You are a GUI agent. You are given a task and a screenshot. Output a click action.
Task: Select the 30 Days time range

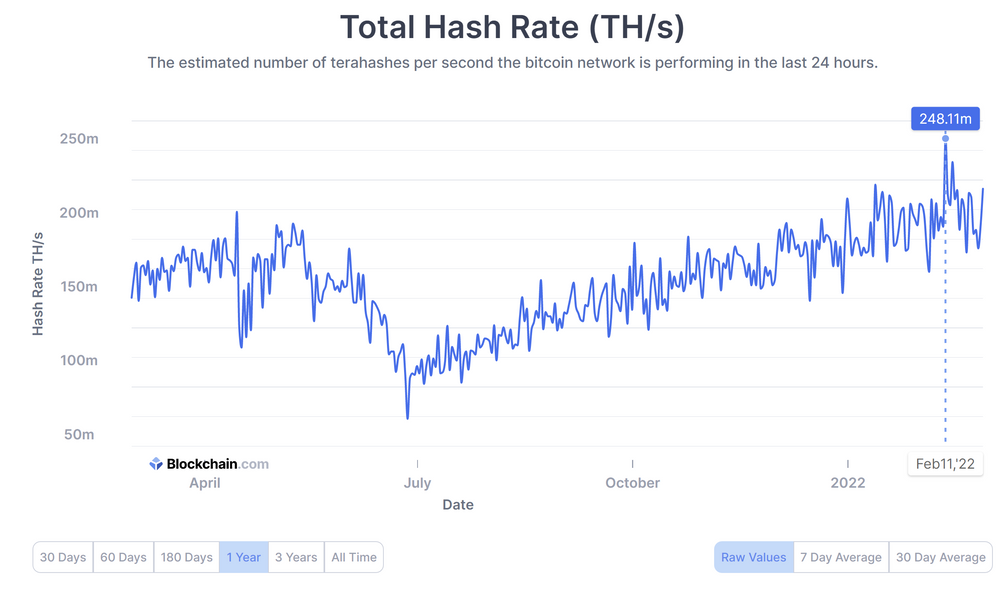click(x=62, y=557)
